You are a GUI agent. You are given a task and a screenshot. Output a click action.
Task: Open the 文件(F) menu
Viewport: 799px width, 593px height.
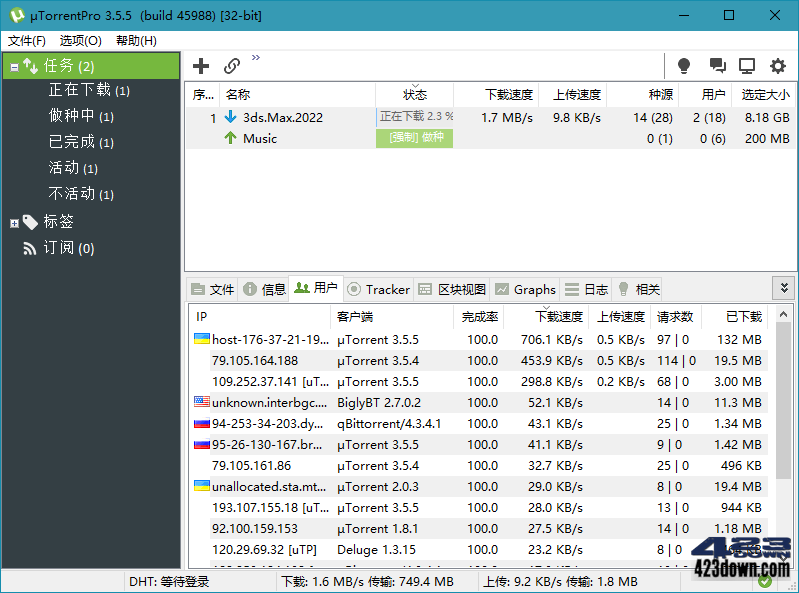click(26, 41)
